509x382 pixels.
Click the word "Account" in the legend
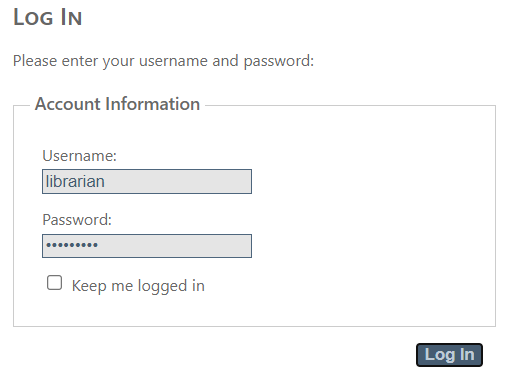(67, 104)
